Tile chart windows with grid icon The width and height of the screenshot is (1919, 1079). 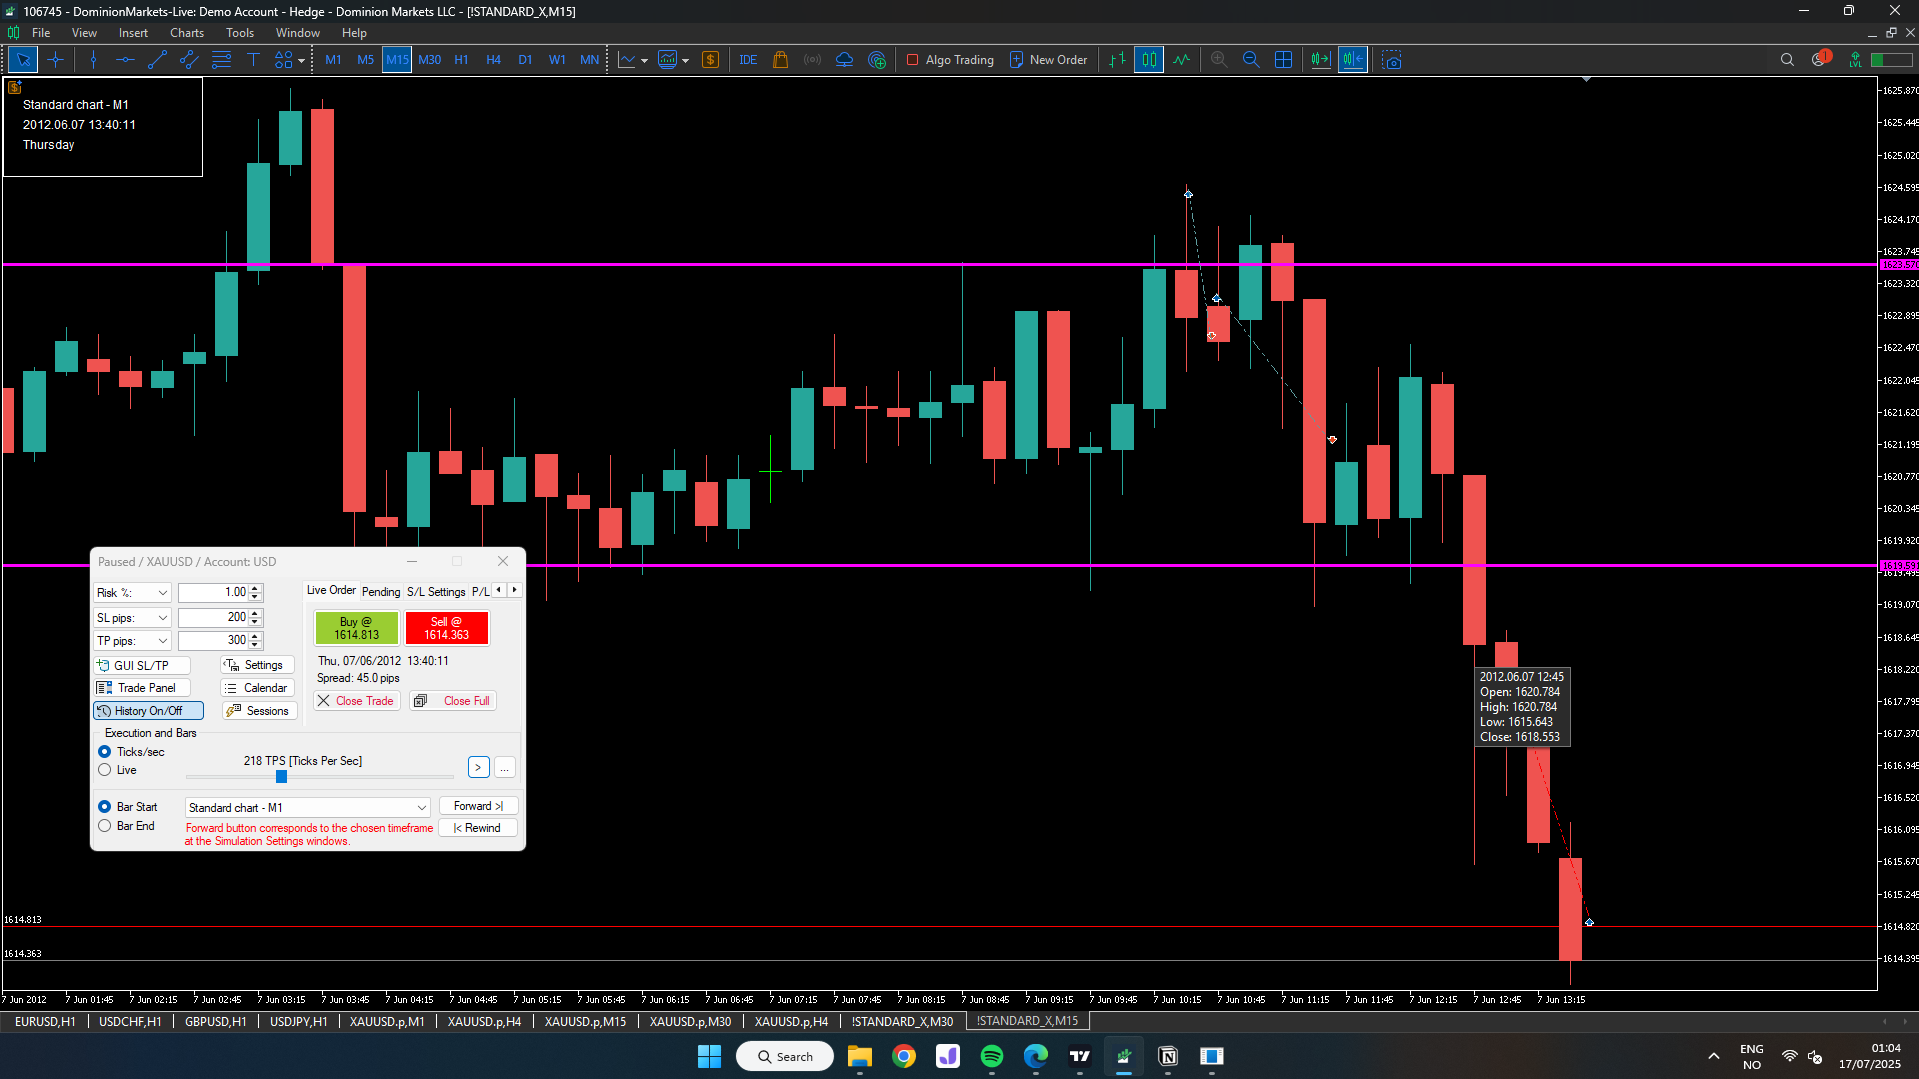click(x=1283, y=60)
